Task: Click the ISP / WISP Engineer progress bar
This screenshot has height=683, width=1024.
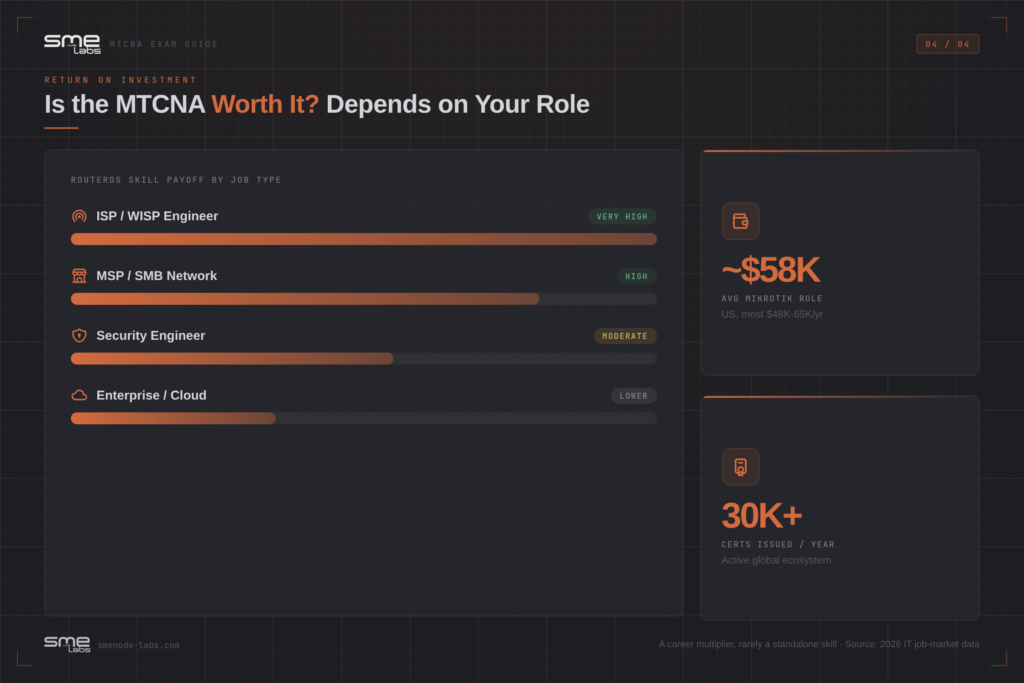Action: point(364,239)
